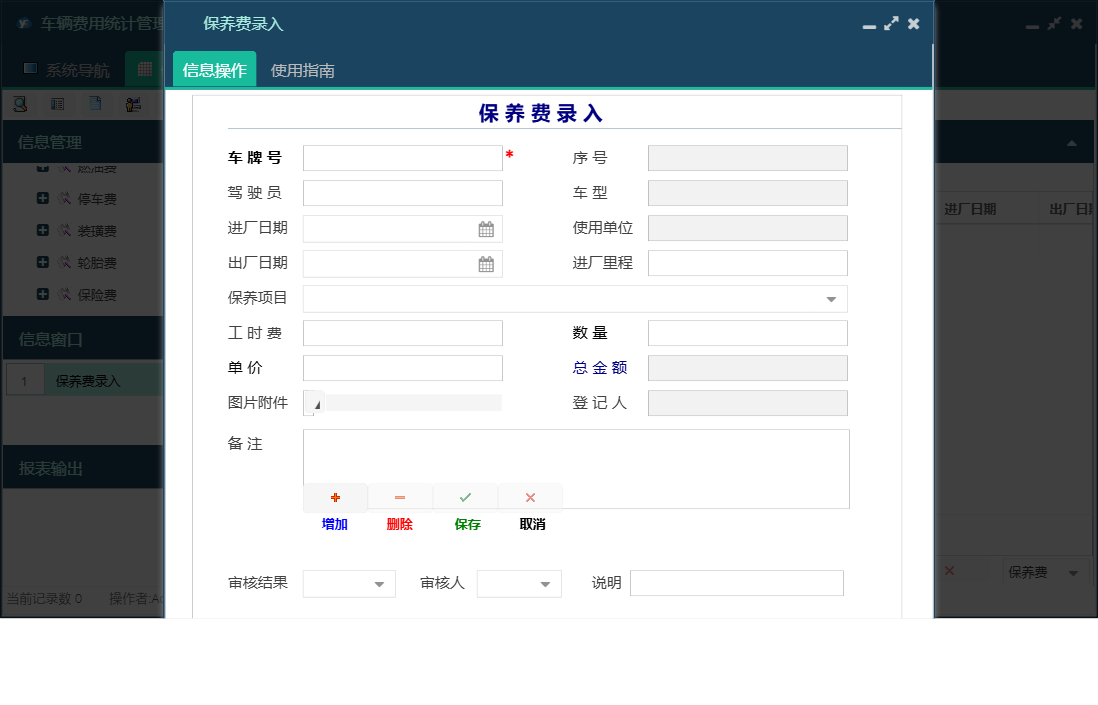This screenshot has height=705, width=1098.
Task: Click the expand arrows icon on dialog title bar
Action: [891, 23]
